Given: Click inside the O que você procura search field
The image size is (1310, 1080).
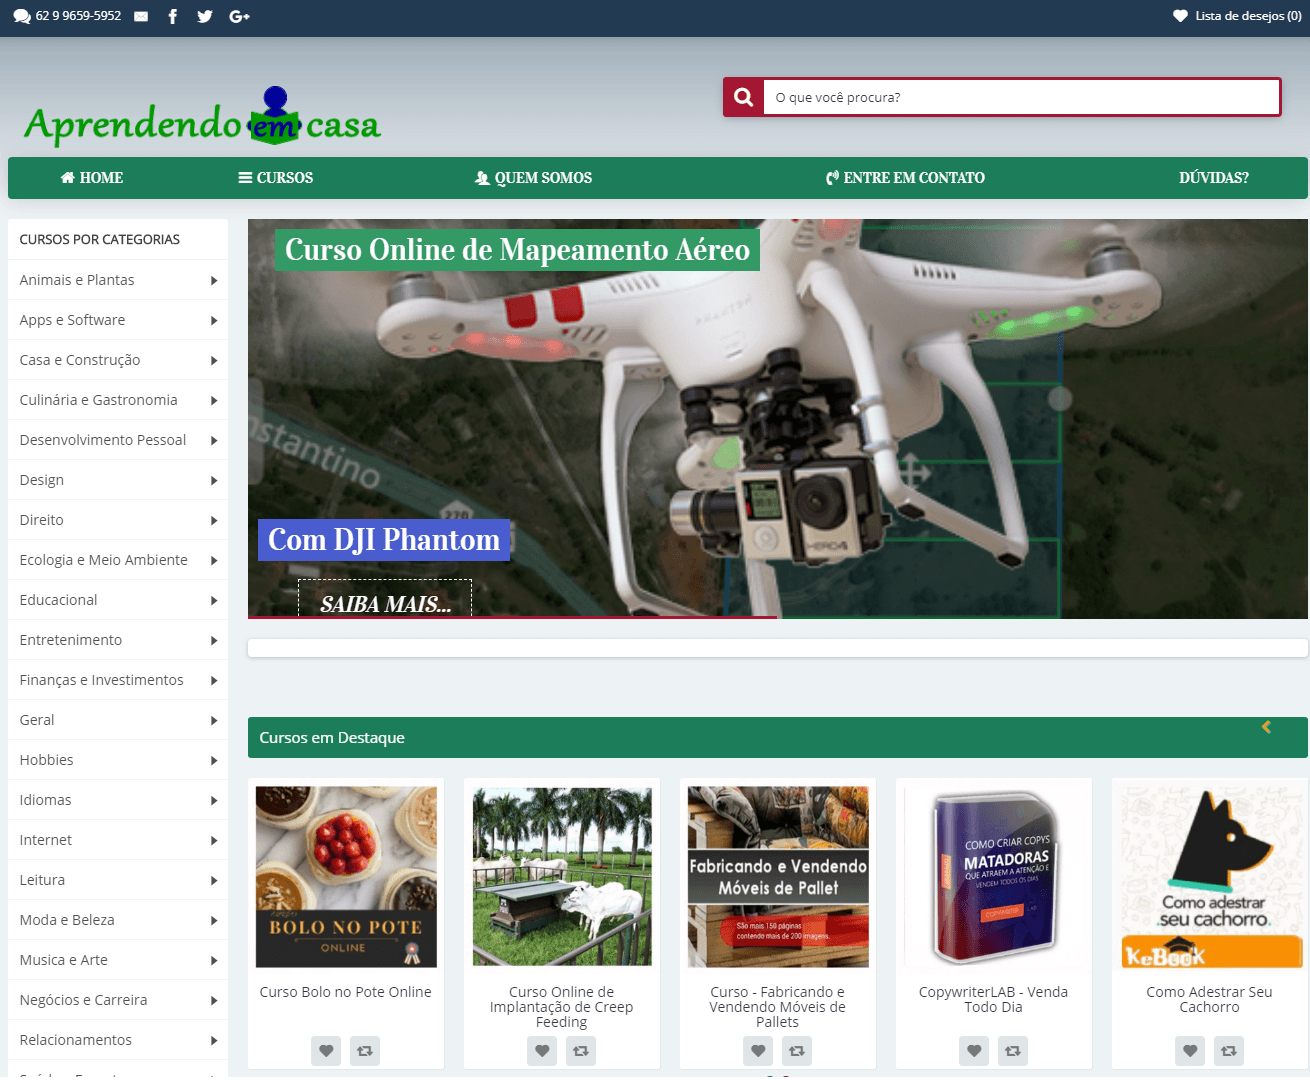Looking at the screenshot, I should point(1020,96).
